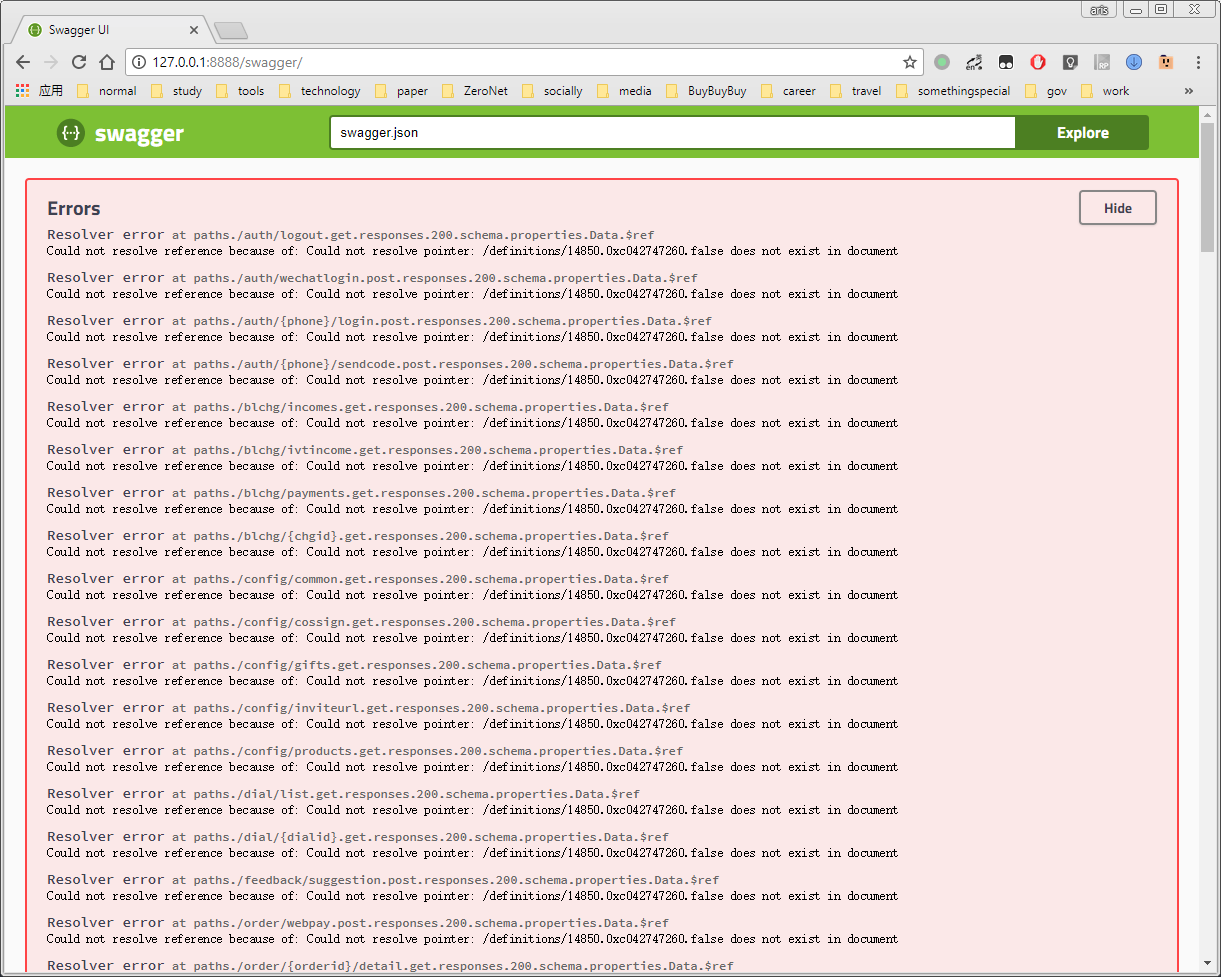Viewport: 1221px width, 977px height.
Task: Click the /order/{orderid}/detail.get error line
Action: click(x=390, y=966)
